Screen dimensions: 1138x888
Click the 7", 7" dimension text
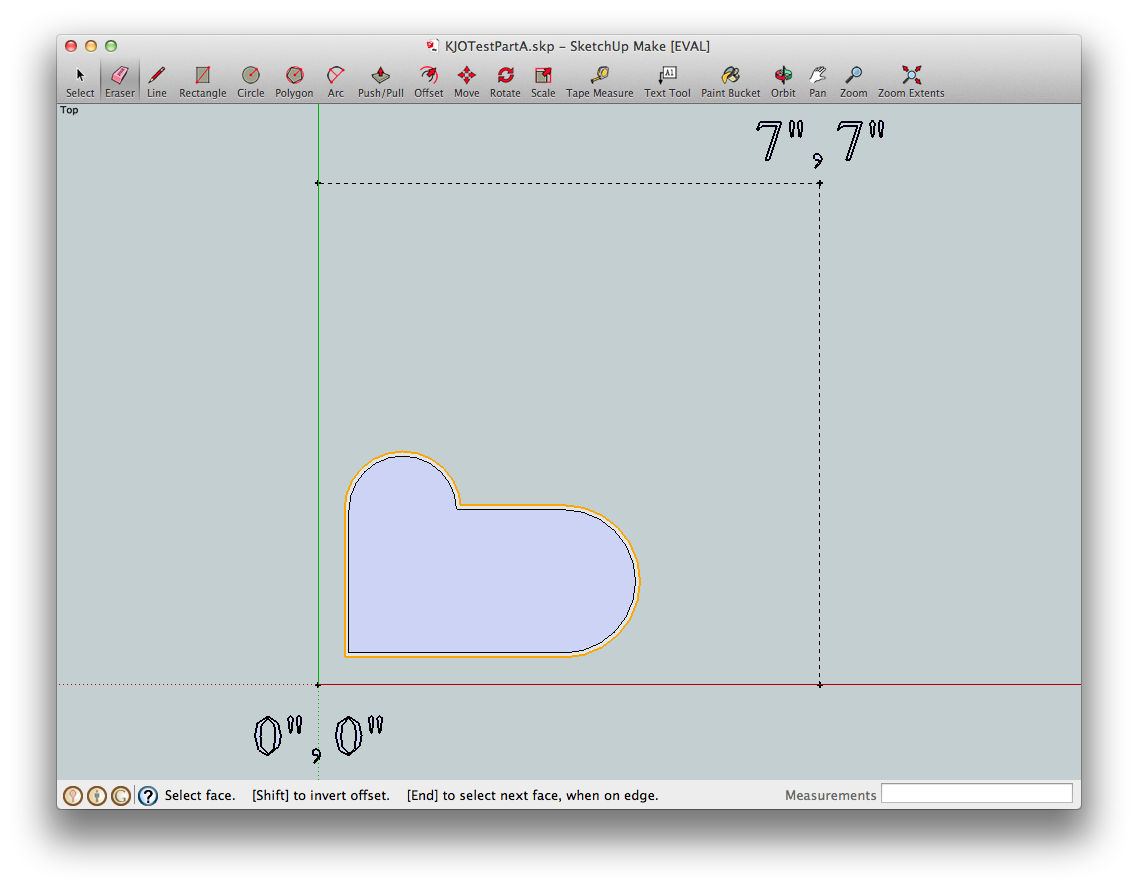click(x=820, y=142)
